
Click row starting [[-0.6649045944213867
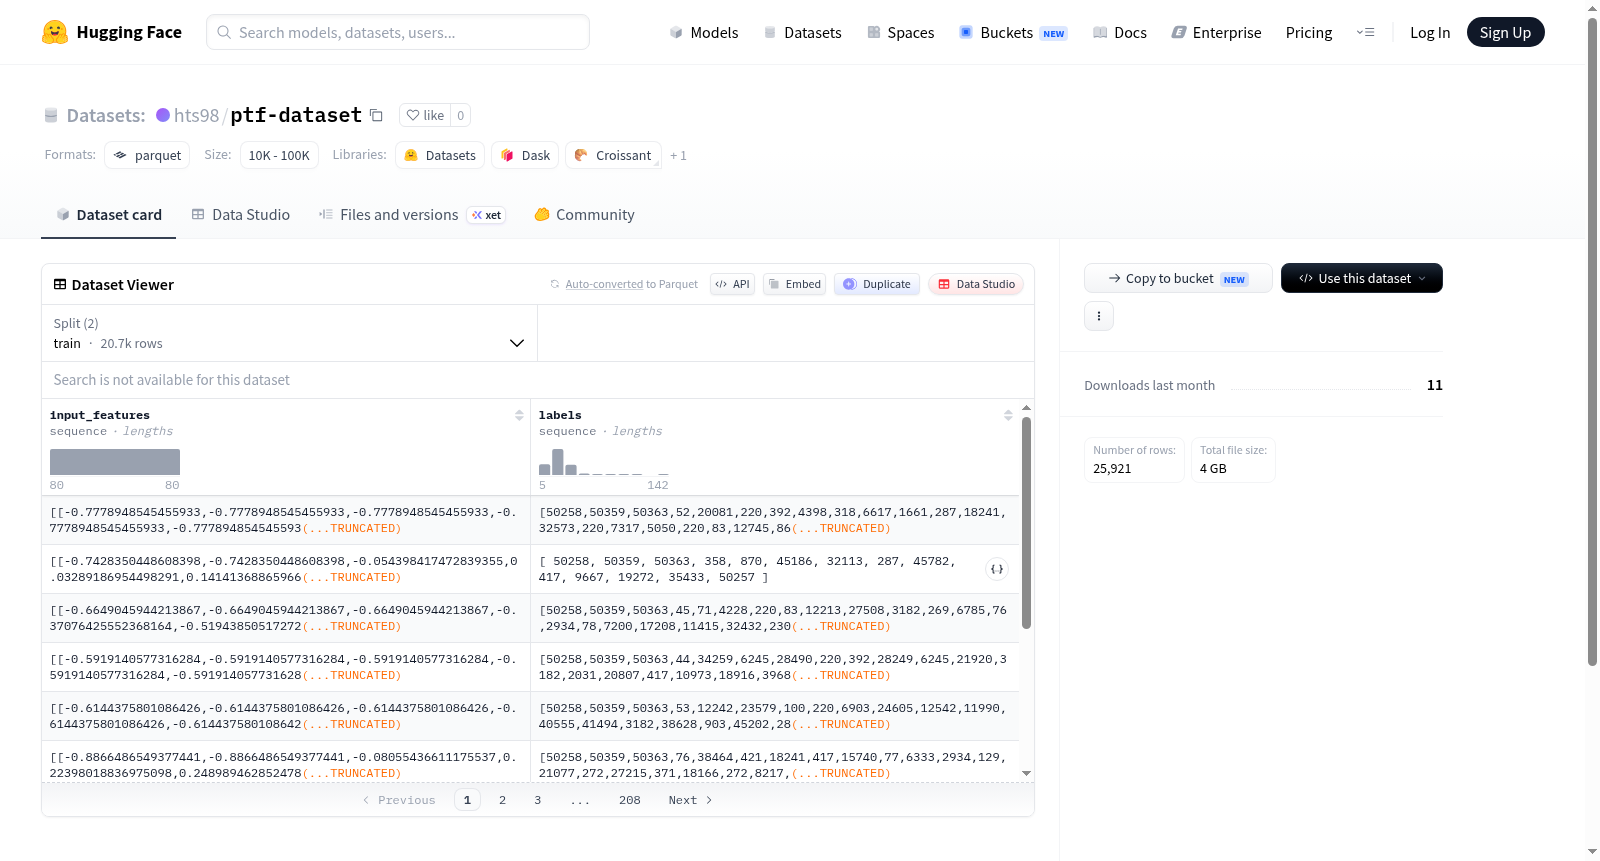click(285, 618)
